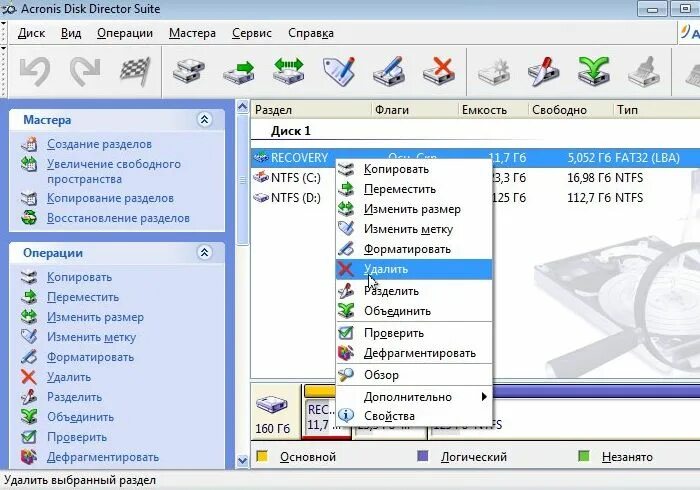Click the 160 Гб disk icon
Screen dimensions: 700x490
[272, 405]
